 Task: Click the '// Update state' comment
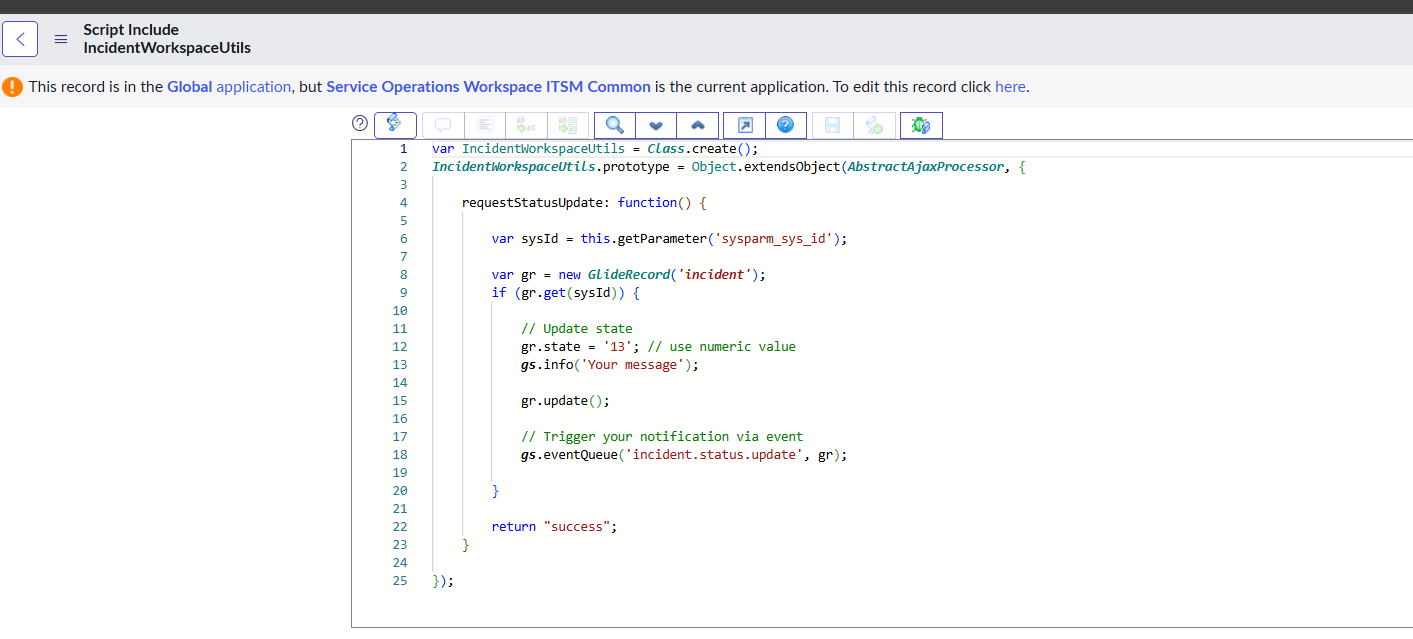pos(577,328)
